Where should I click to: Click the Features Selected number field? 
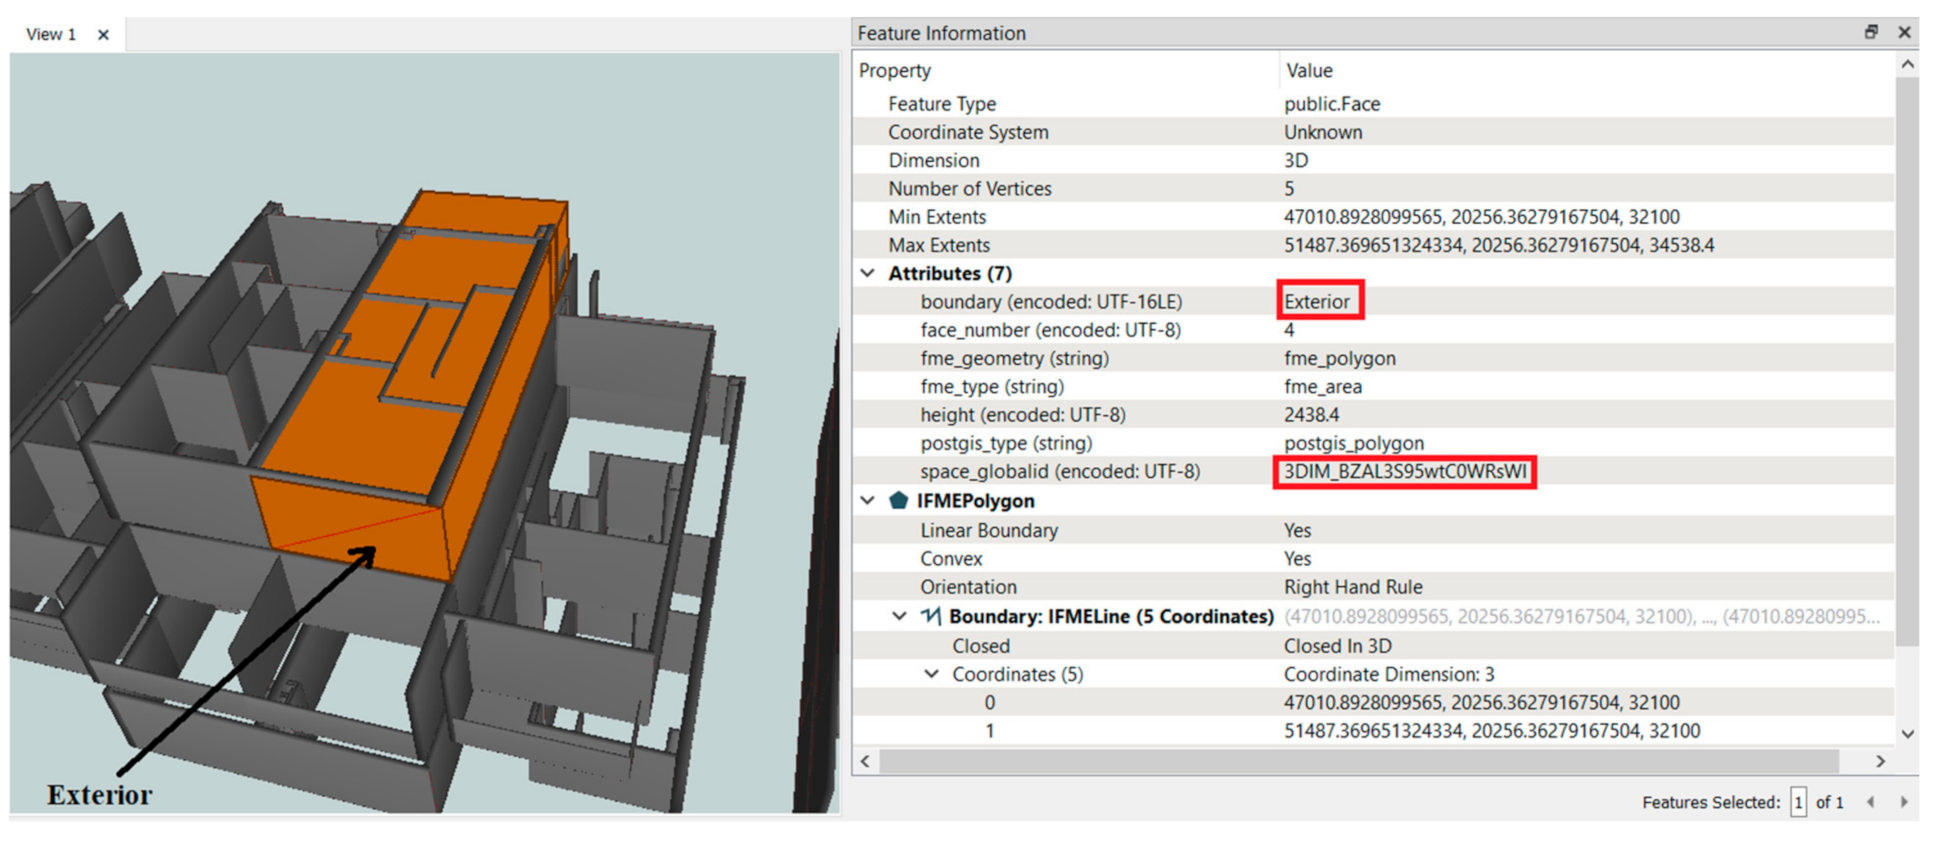(1798, 802)
